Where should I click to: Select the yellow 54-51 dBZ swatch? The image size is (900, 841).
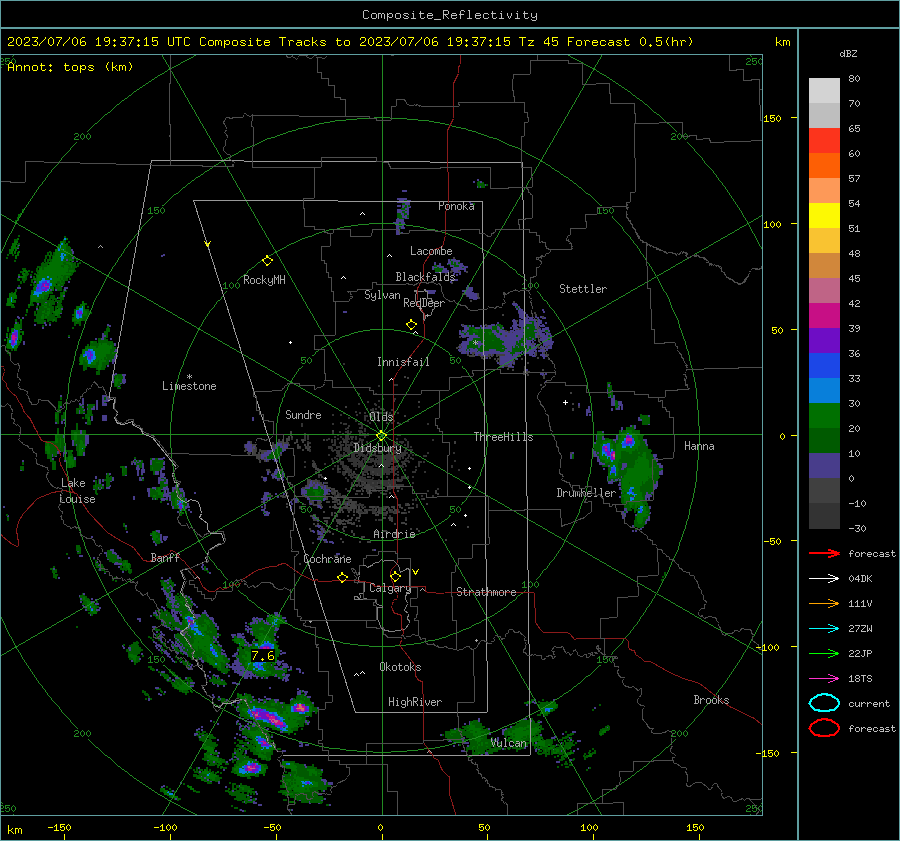[824, 215]
